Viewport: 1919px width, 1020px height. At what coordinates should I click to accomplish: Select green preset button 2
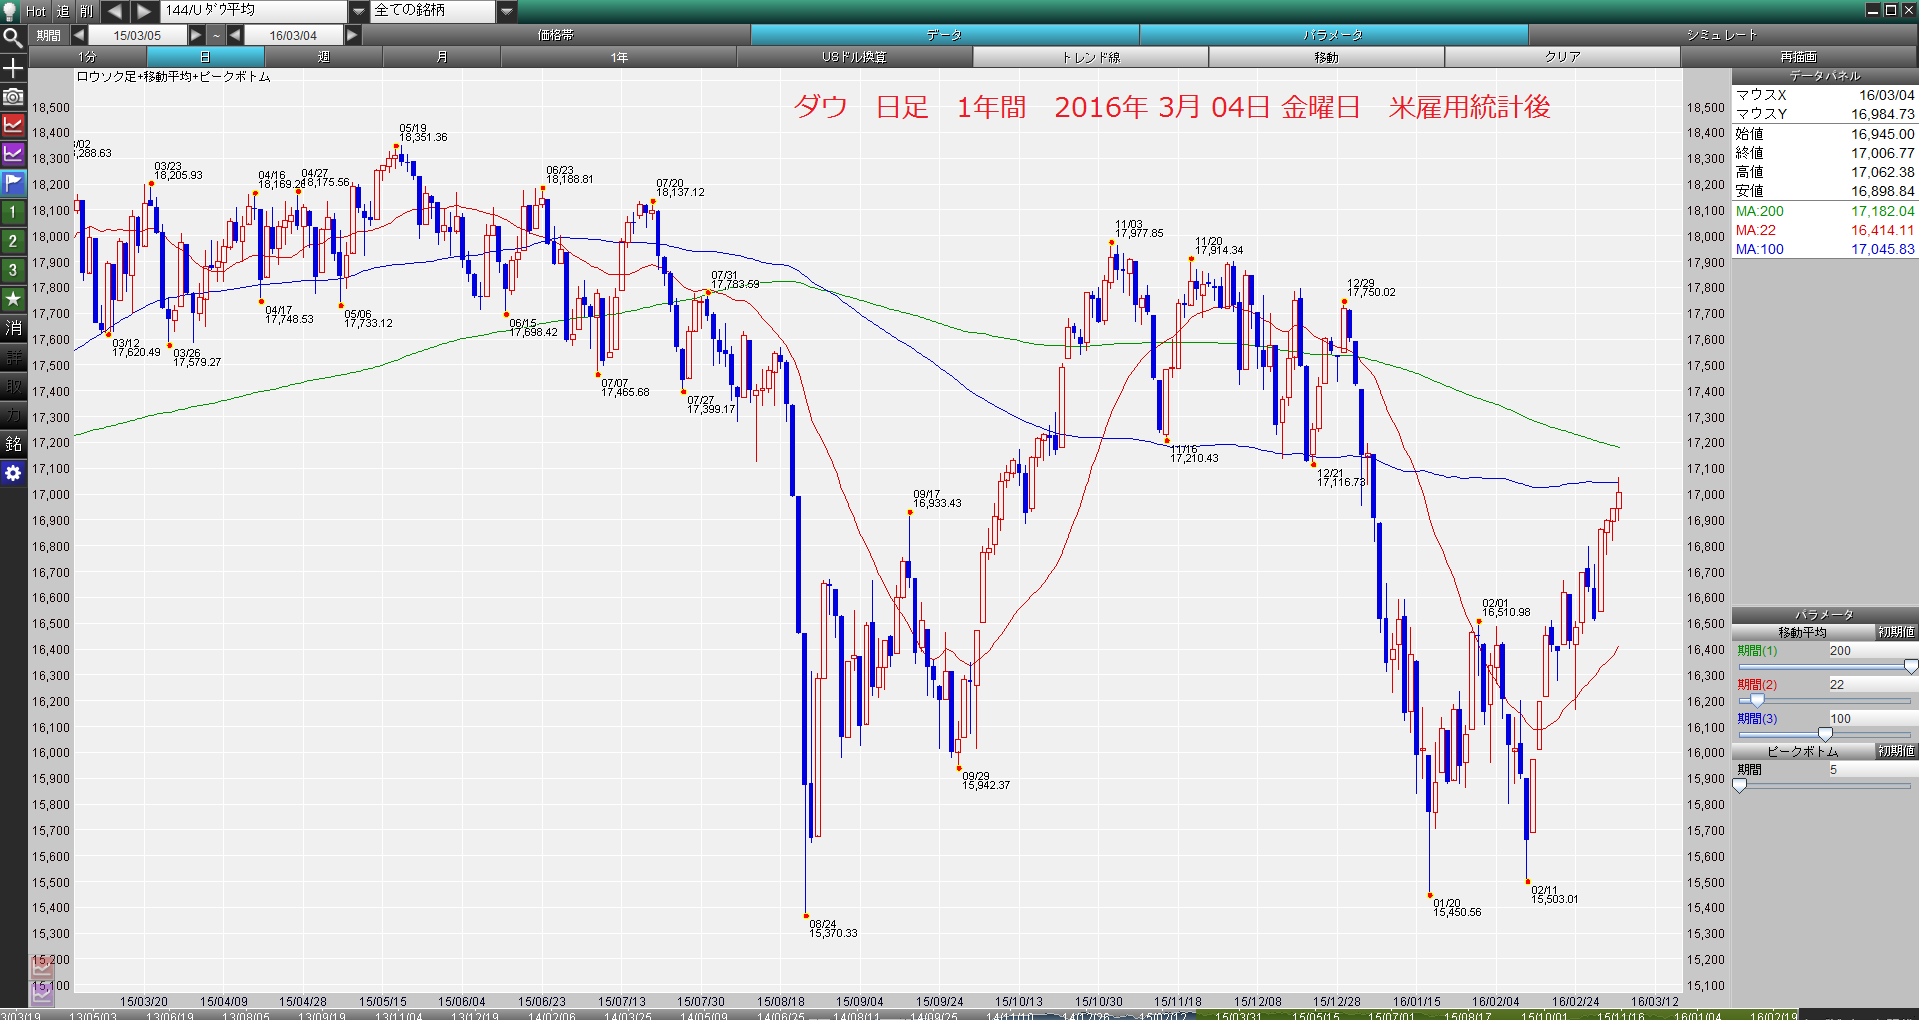coord(12,241)
